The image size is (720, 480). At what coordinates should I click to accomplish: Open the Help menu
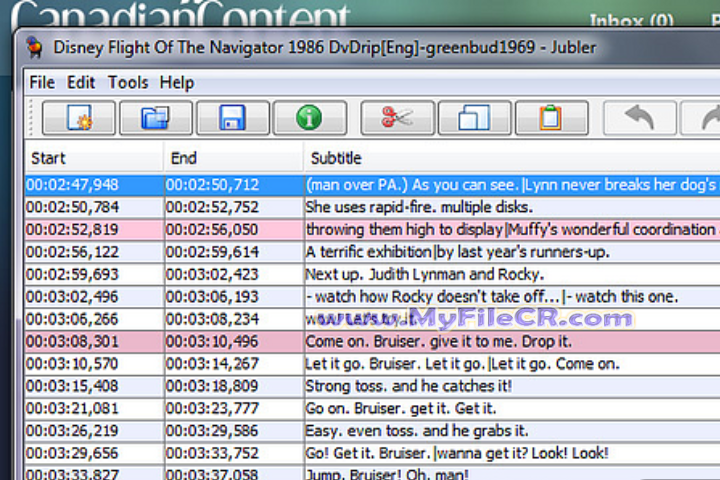[177, 83]
